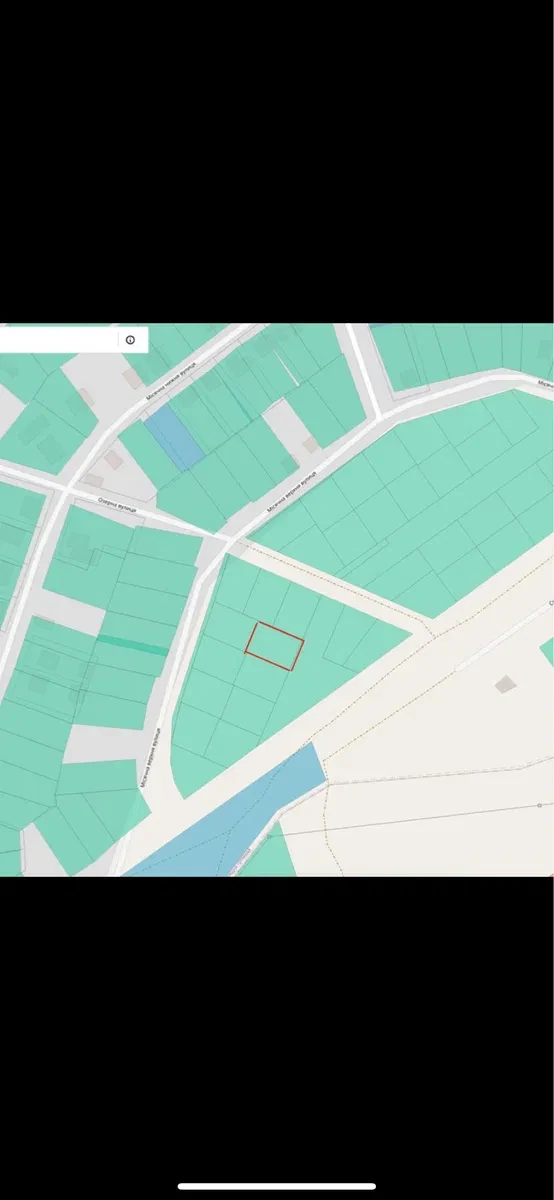Viewport: 554px width, 1200px height.
Task: Click the building in gray plot below fork
Action: point(311,443)
